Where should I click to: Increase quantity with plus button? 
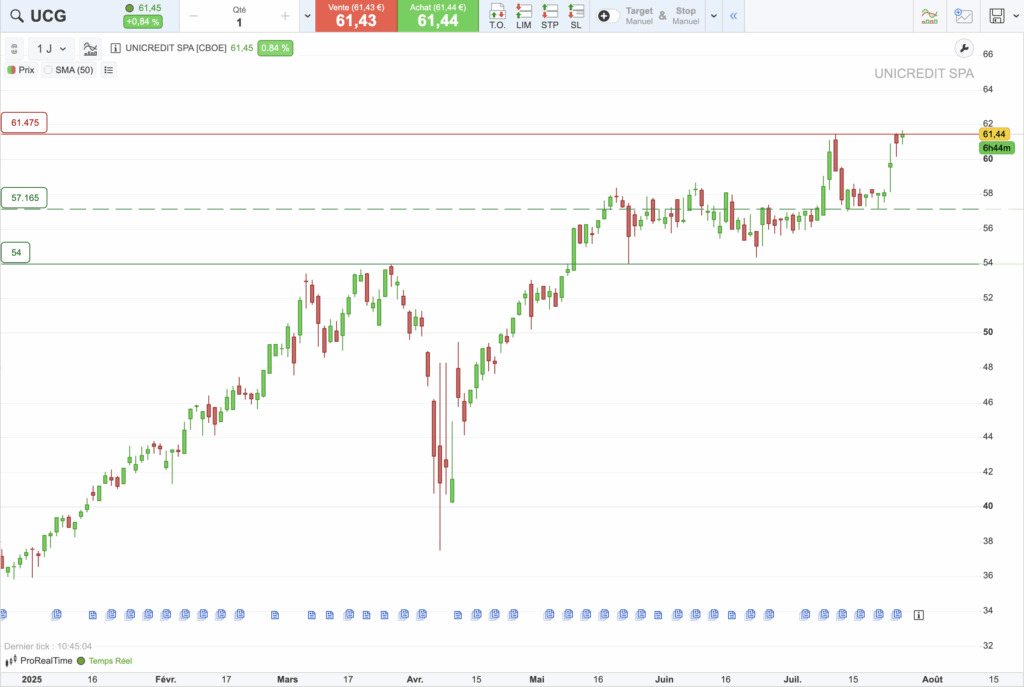click(x=285, y=16)
